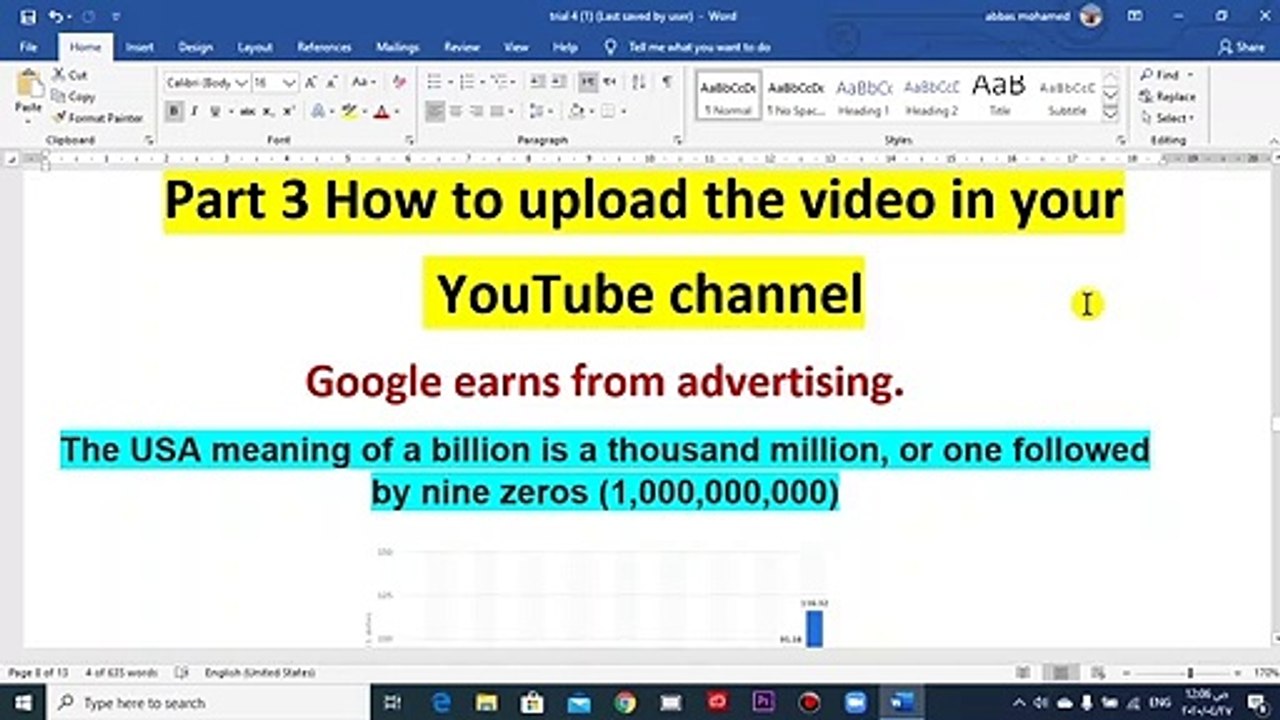Increase font size with Grow Font
Screen dimensions: 1280x720
click(x=311, y=82)
